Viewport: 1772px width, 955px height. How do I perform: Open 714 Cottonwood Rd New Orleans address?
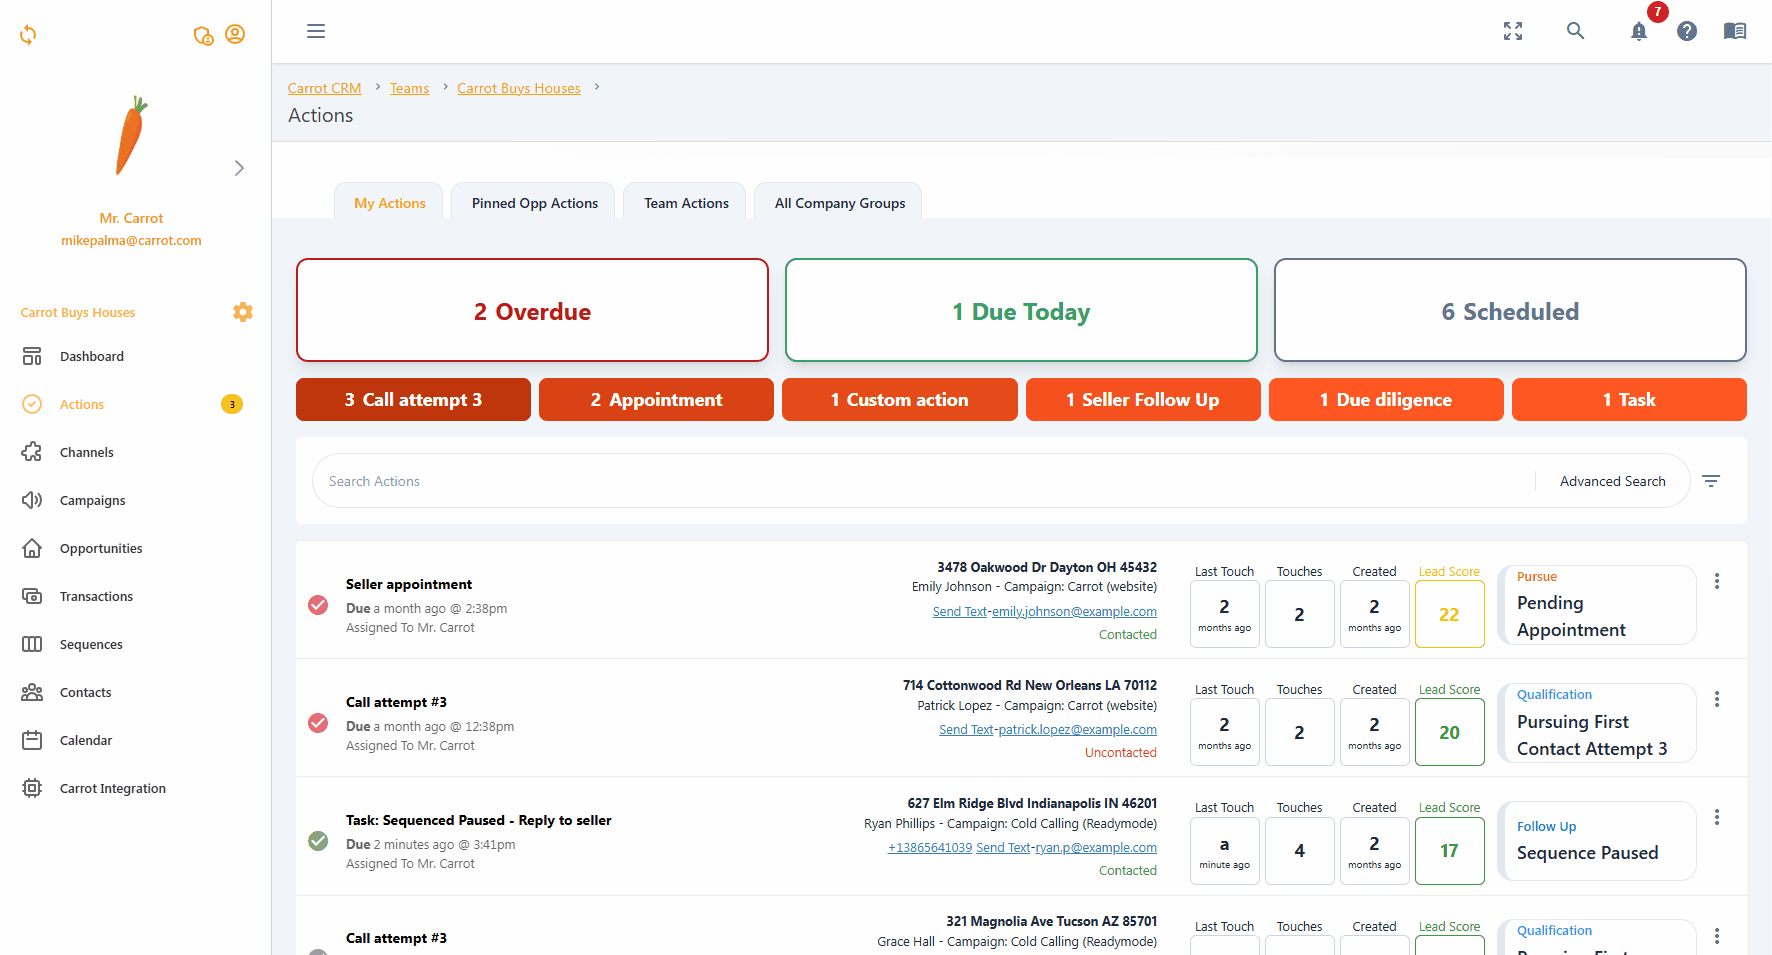point(1030,685)
